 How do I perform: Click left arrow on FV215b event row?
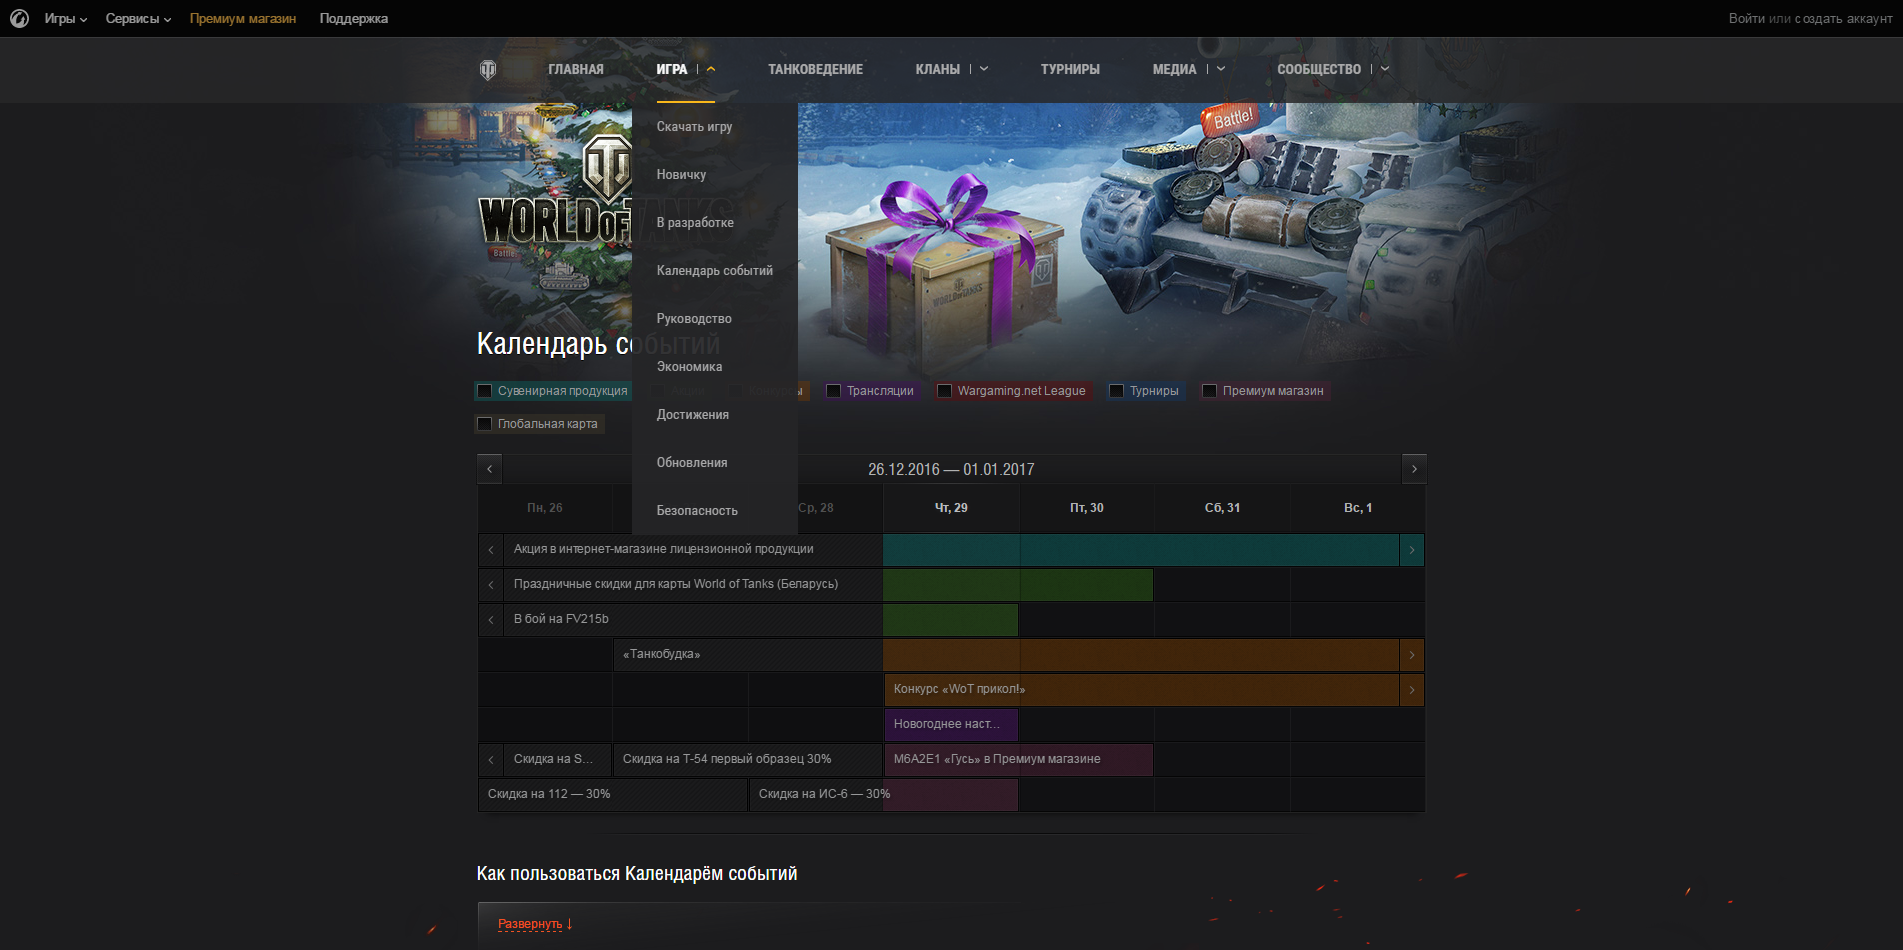click(x=491, y=620)
